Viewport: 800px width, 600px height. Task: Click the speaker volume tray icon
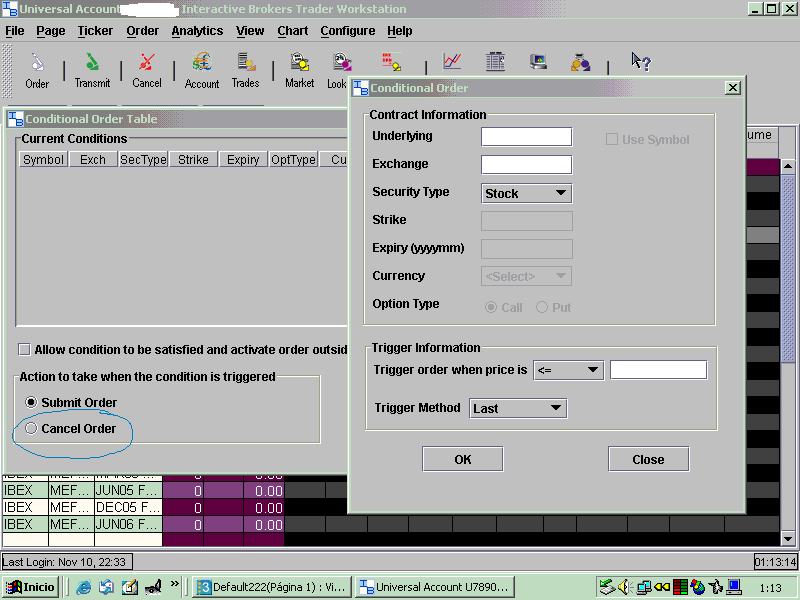point(624,587)
